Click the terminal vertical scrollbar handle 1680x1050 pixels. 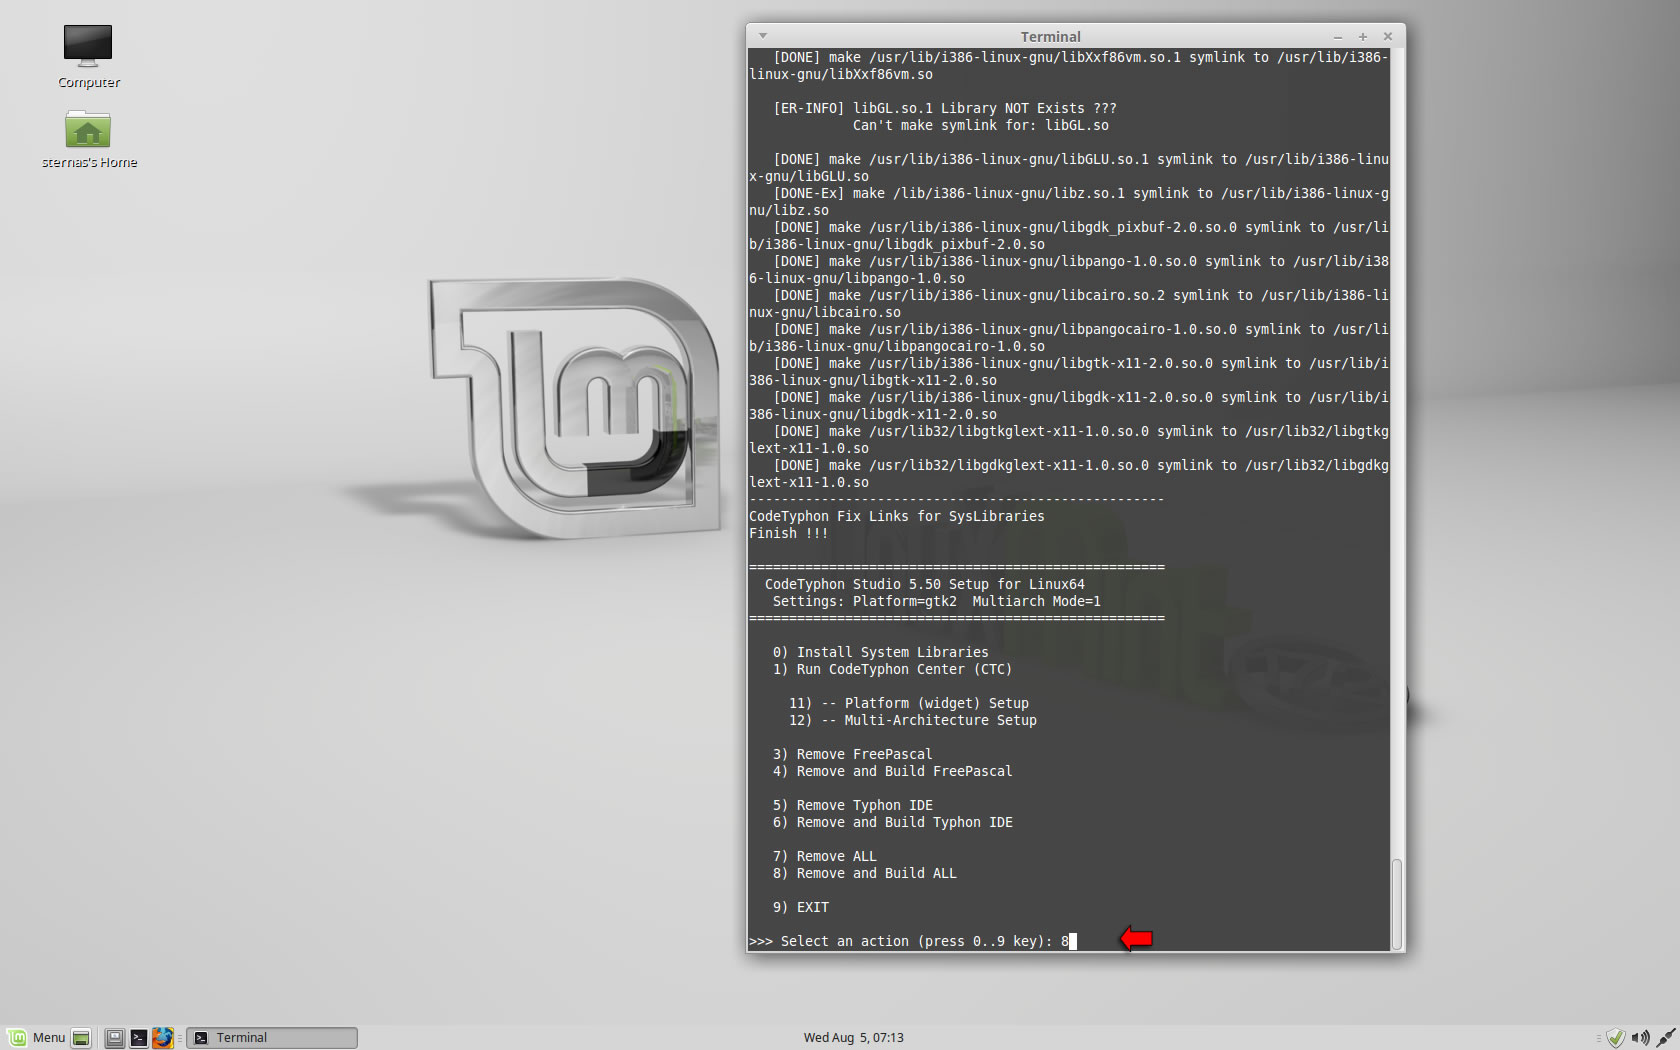(x=1396, y=904)
